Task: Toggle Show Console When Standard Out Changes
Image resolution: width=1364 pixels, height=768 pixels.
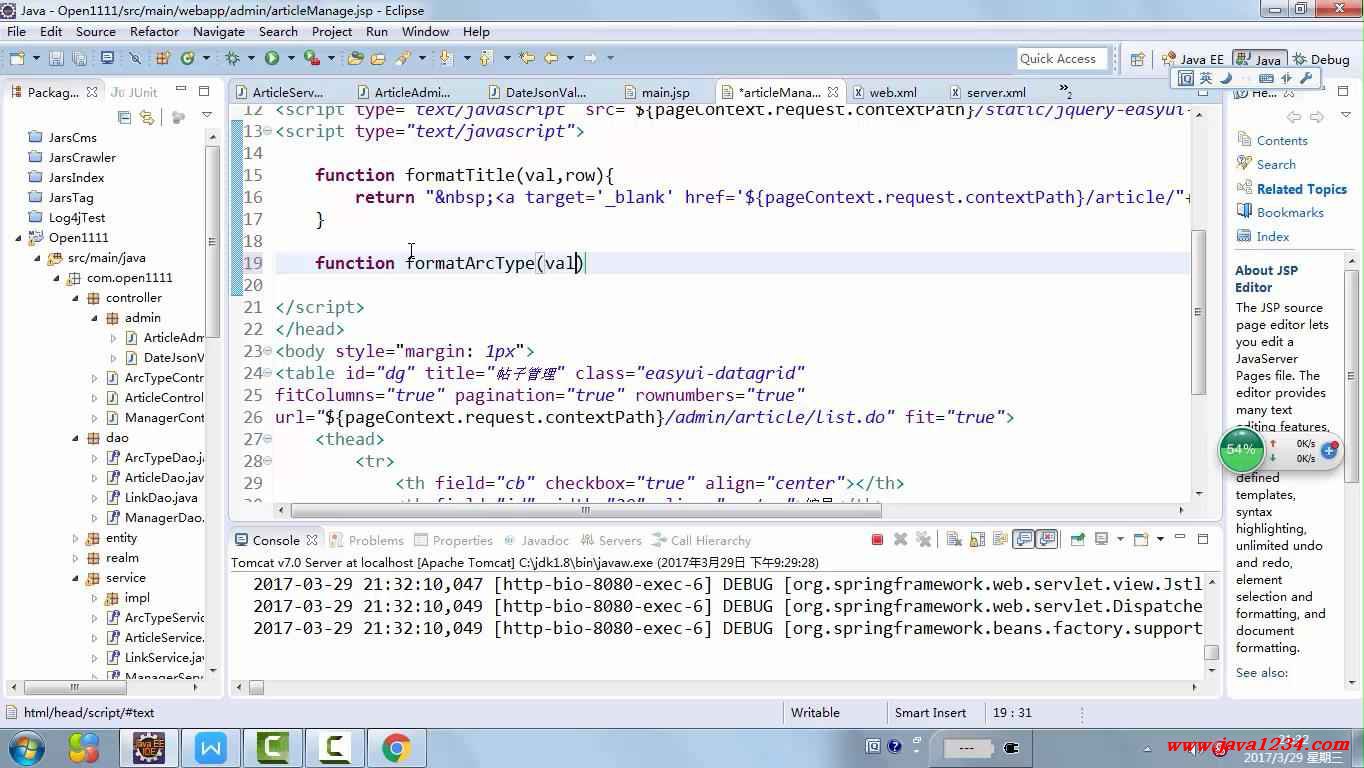Action: (1024, 540)
